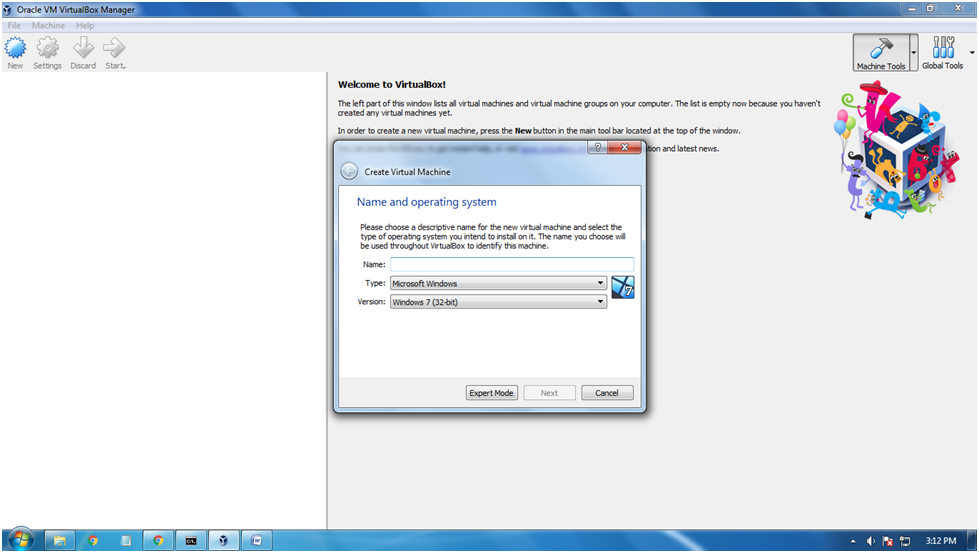Click the New virtual machine toolbar icon
Image resolution: width=979 pixels, height=553 pixels.
[15, 53]
